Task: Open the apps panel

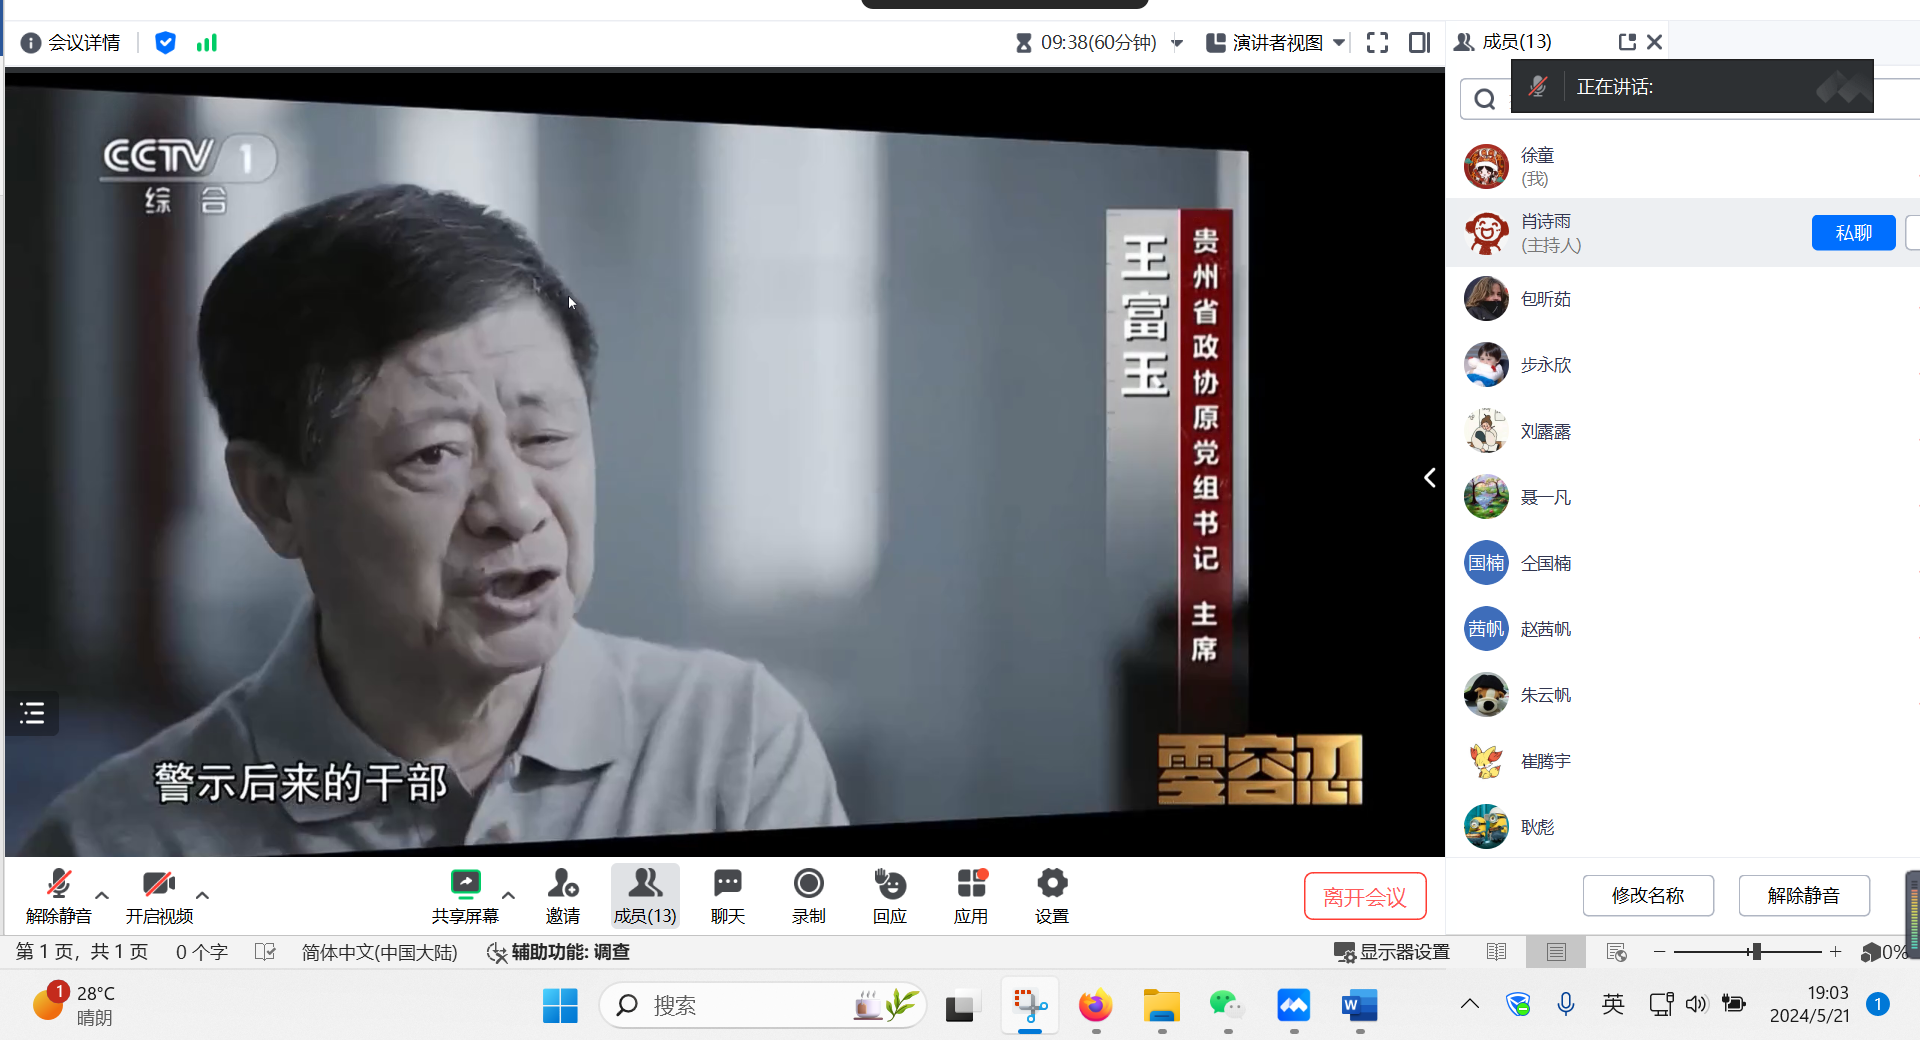Action: (970, 895)
